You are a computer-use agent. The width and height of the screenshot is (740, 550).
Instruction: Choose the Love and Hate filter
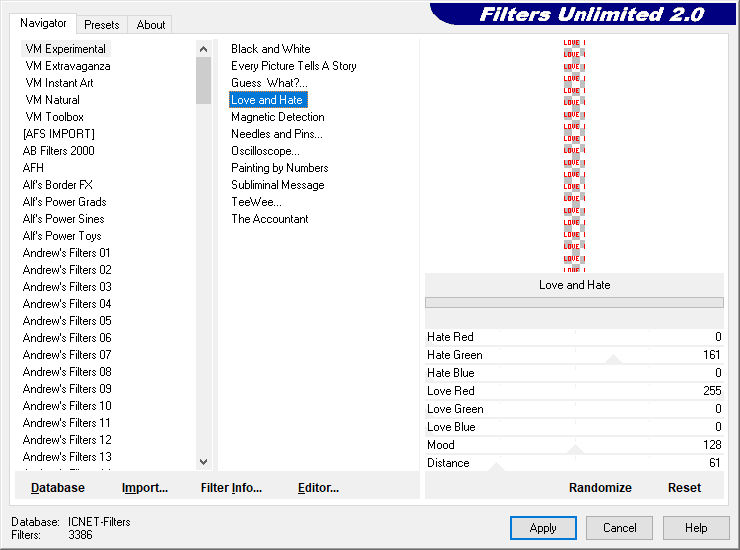[x=267, y=100]
